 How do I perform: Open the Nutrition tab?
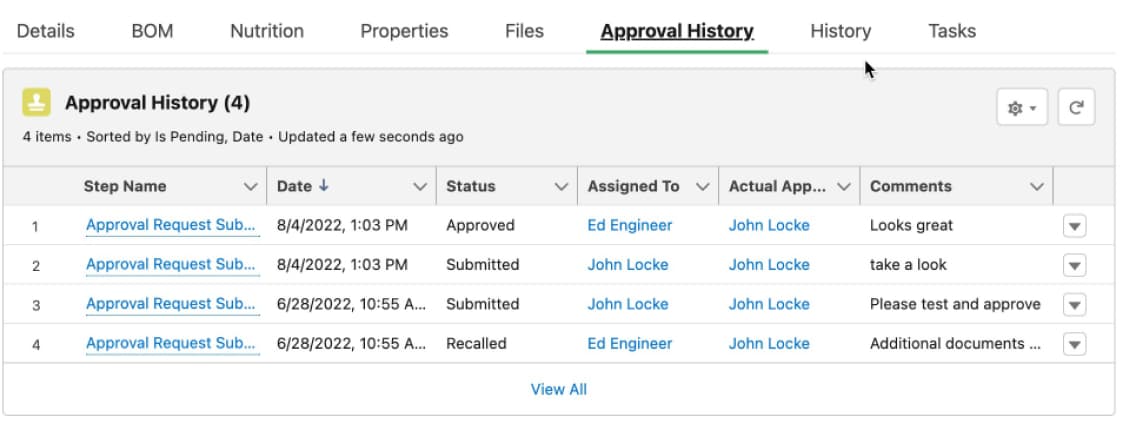[x=267, y=31]
